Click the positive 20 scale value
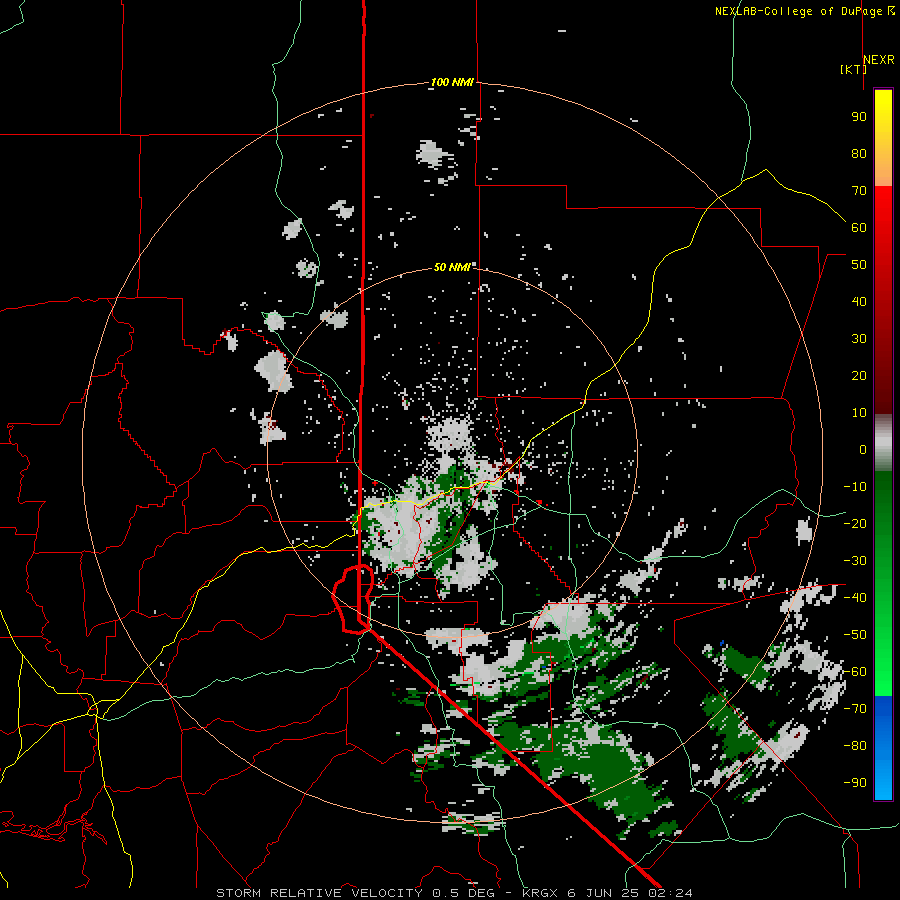900x900 pixels. point(859,376)
